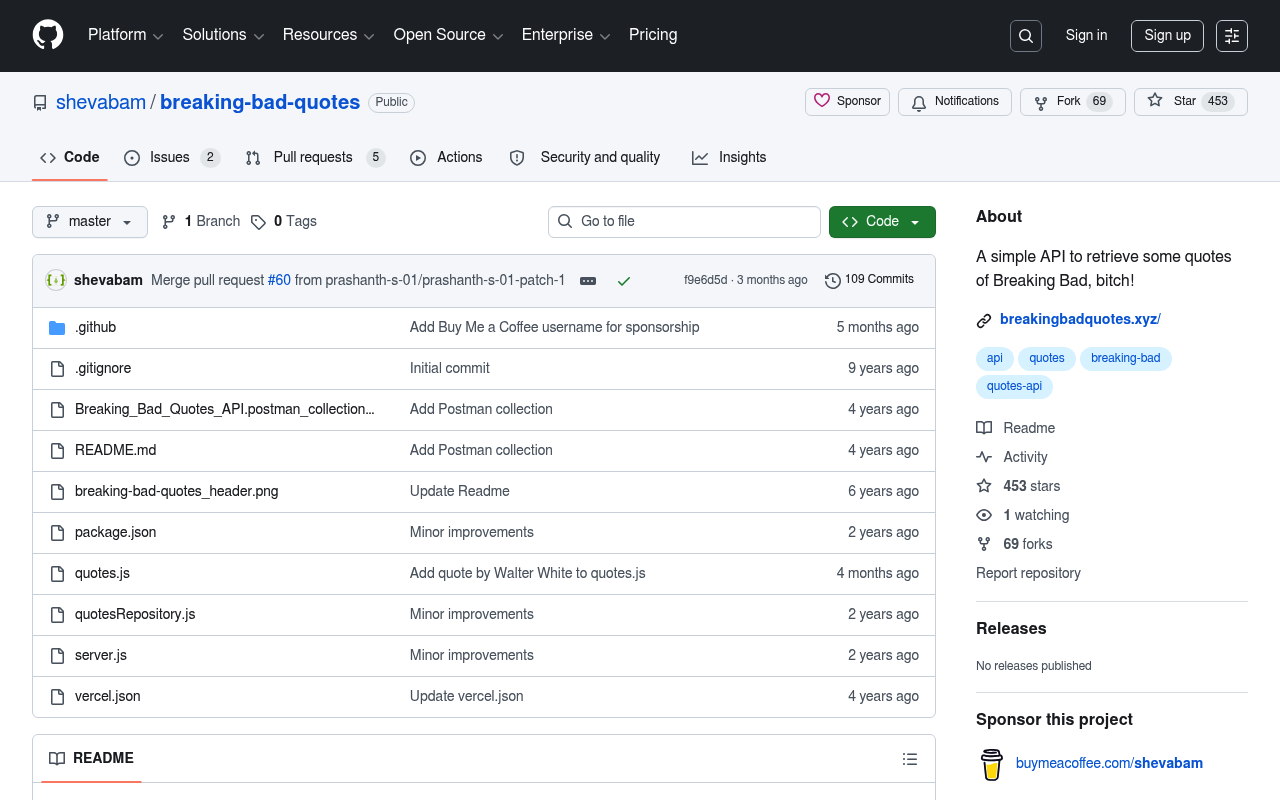This screenshot has height=800, width=1280.
Task: Open breaking-bad-quotes_header.png file
Action: point(177,491)
